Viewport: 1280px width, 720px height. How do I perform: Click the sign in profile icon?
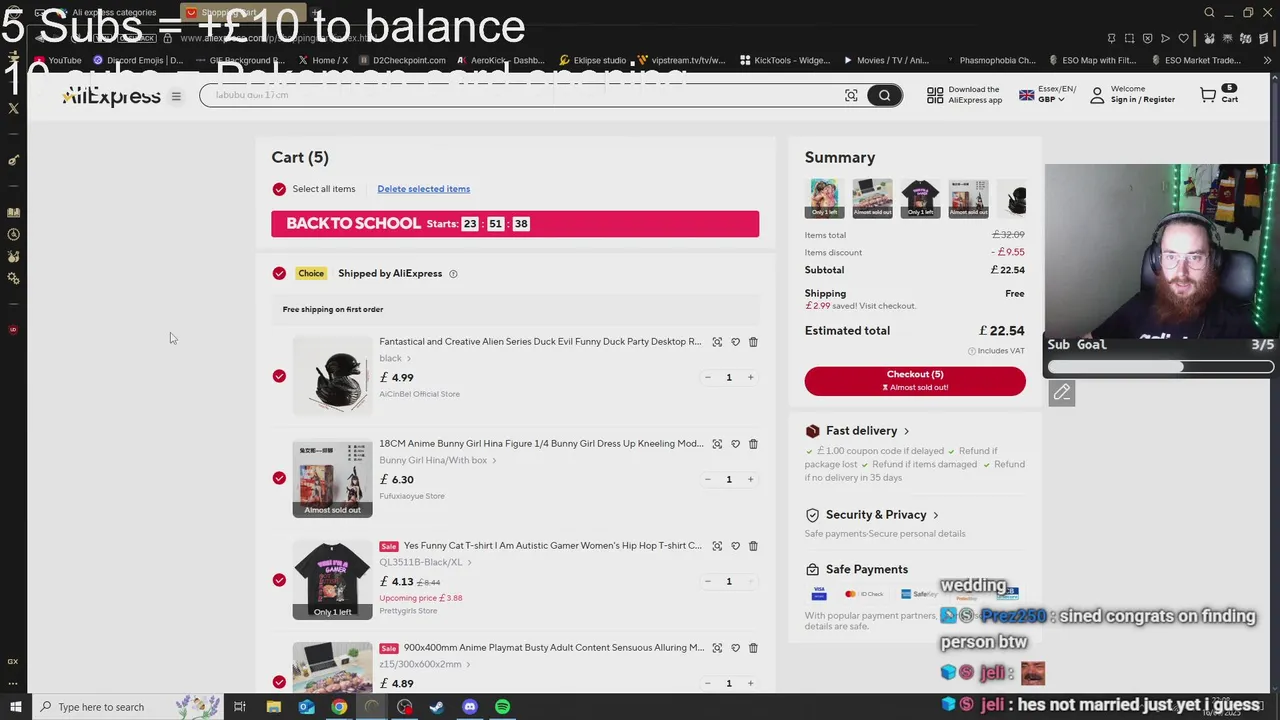(1097, 95)
